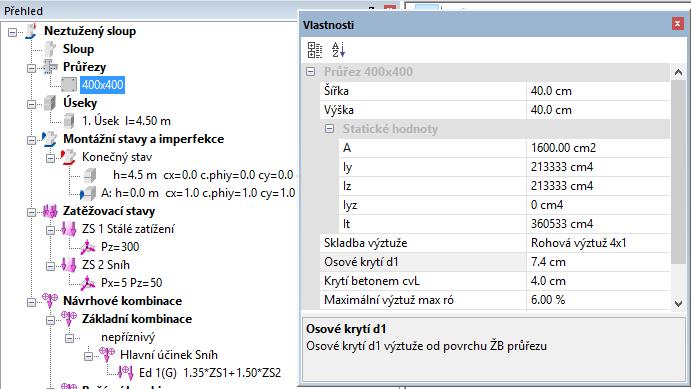Collapse the Zatěžovací stavy node

31,212
